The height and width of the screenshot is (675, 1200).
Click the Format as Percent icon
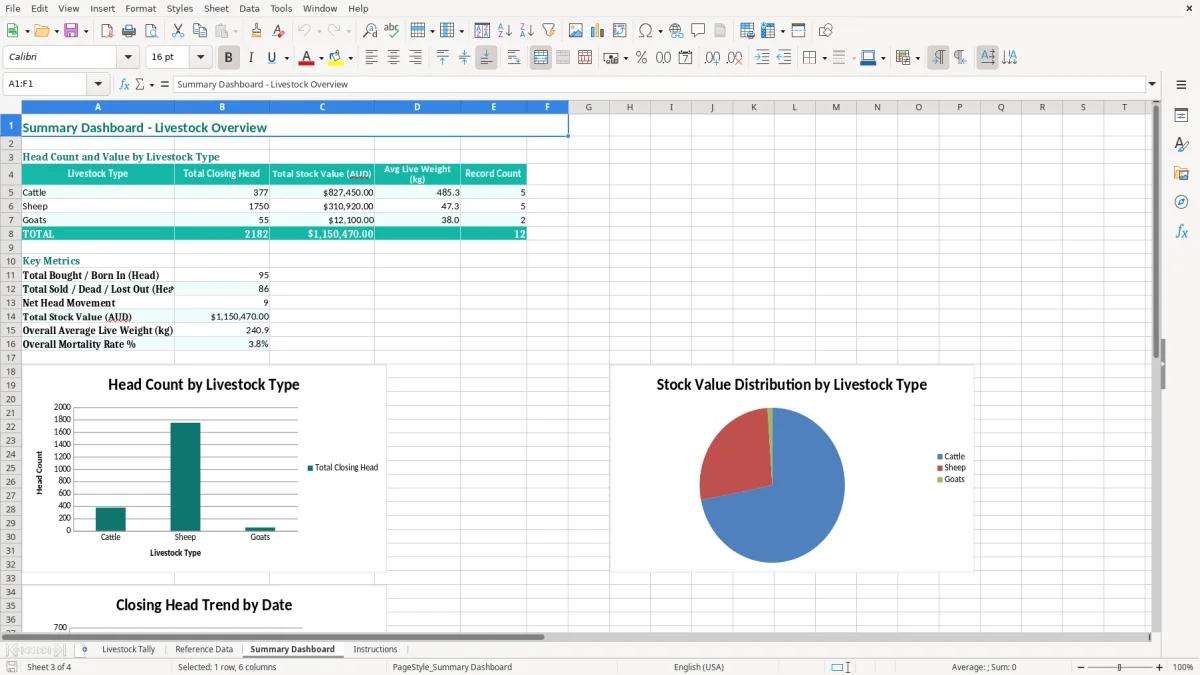tap(641, 58)
